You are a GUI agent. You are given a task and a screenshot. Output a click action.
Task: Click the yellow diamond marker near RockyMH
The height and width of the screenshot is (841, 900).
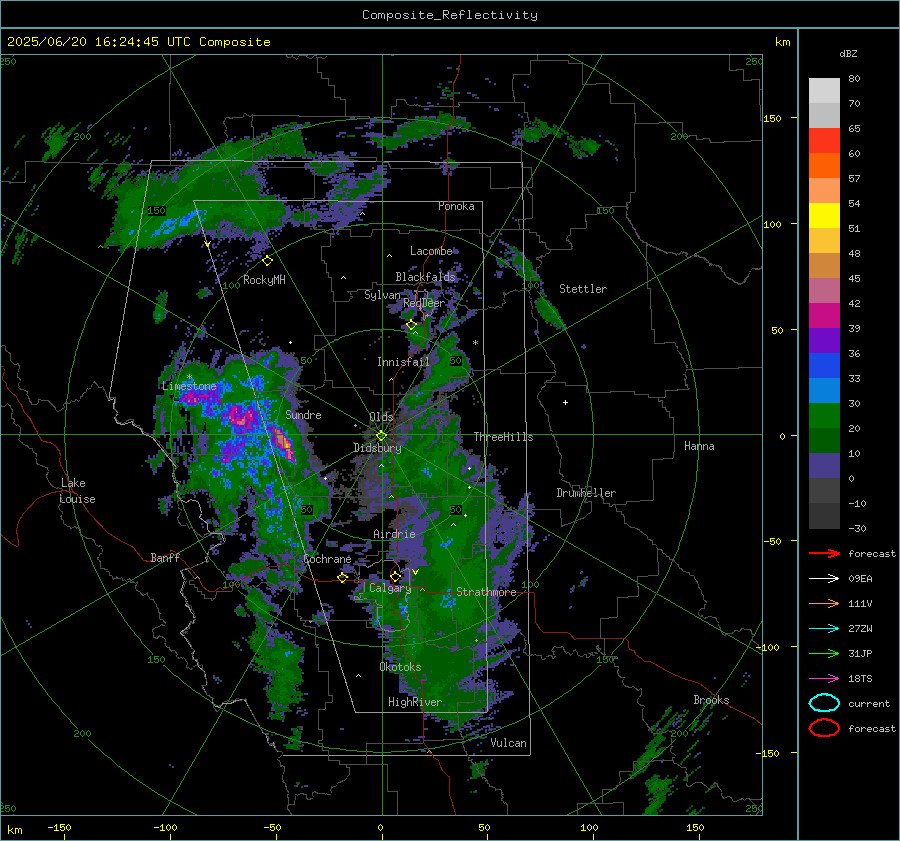tap(267, 261)
